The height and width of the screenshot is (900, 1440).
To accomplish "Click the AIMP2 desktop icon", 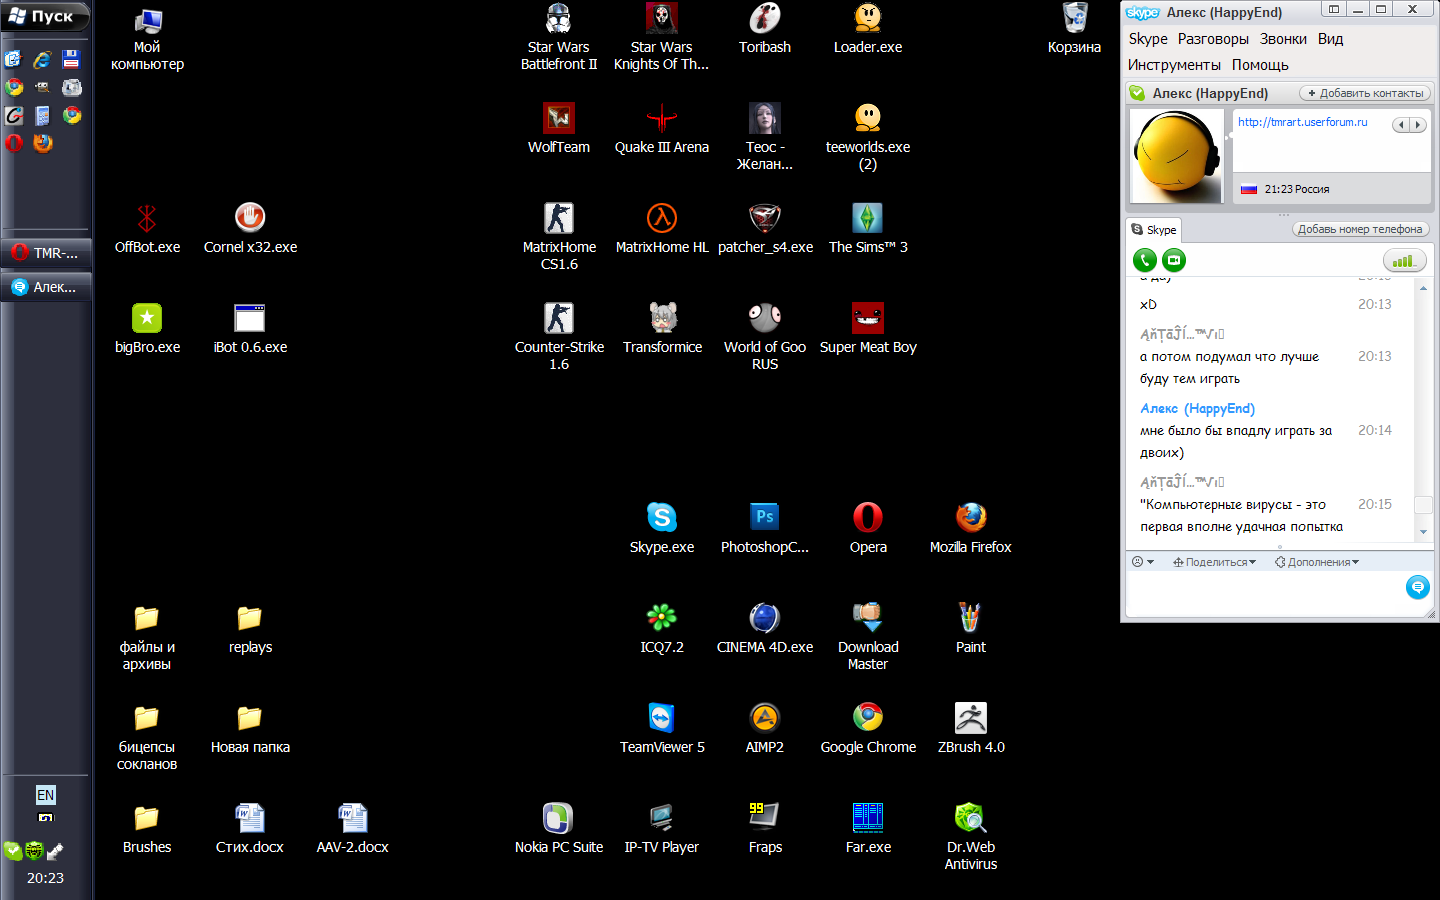I will (765, 729).
